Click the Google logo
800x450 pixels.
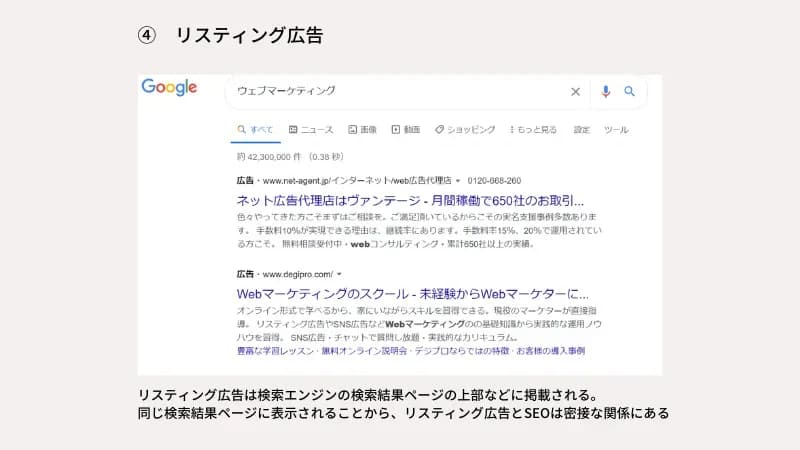pyautogui.click(x=169, y=87)
